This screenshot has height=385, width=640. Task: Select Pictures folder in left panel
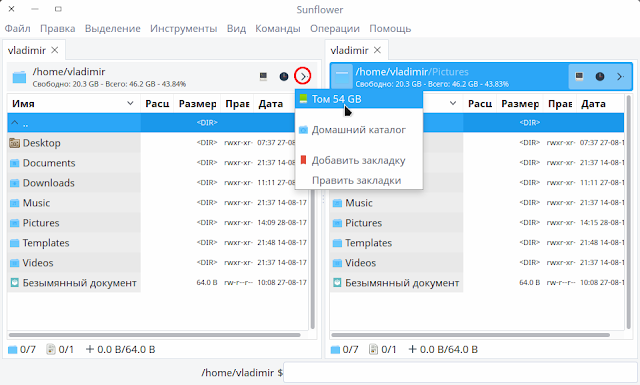pos(157,223)
